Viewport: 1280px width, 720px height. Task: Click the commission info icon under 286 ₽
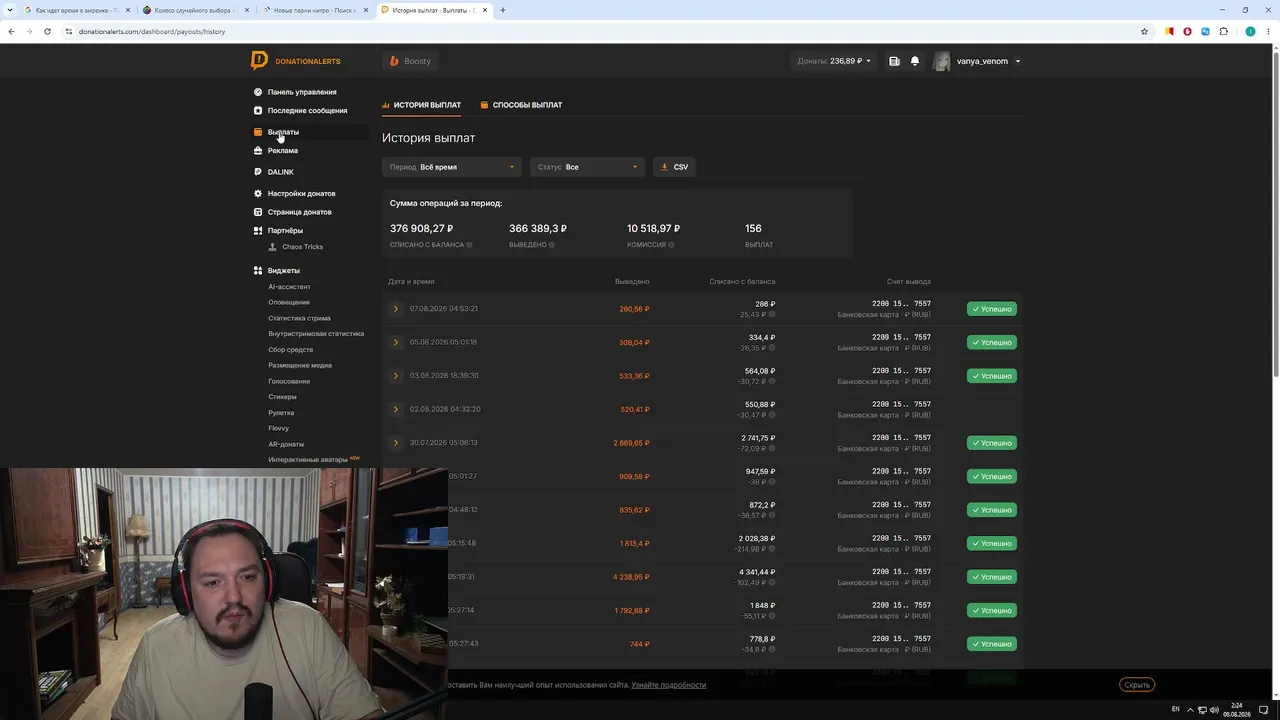pyautogui.click(x=772, y=314)
